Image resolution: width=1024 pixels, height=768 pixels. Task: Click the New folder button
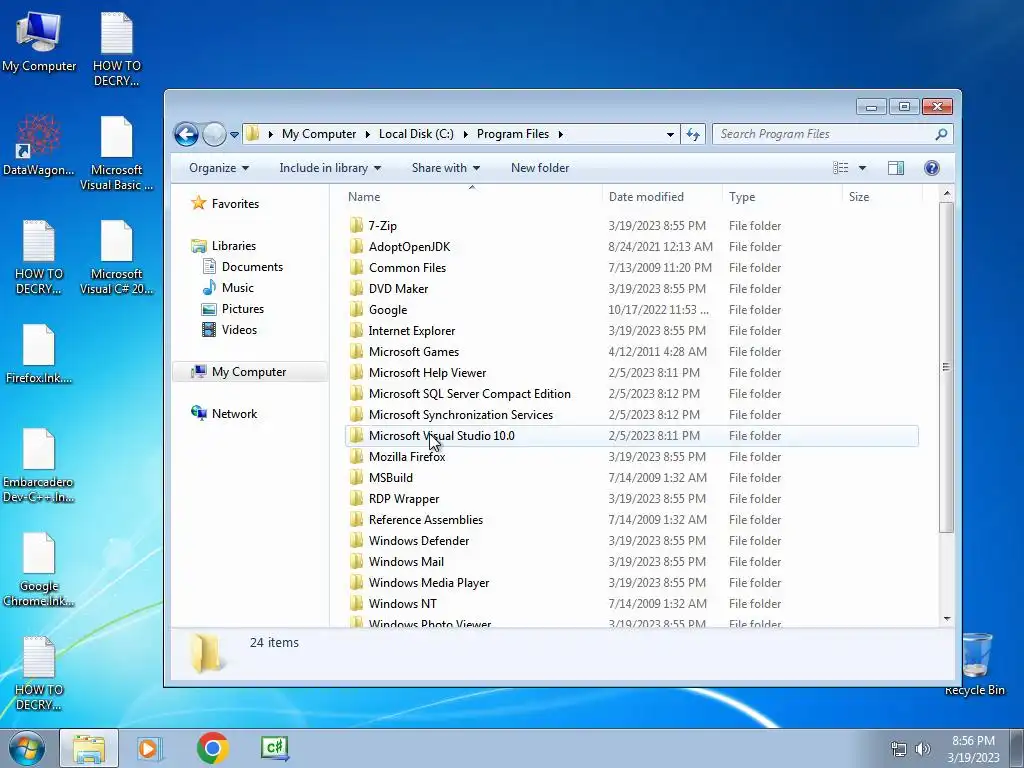tap(540, 168)
